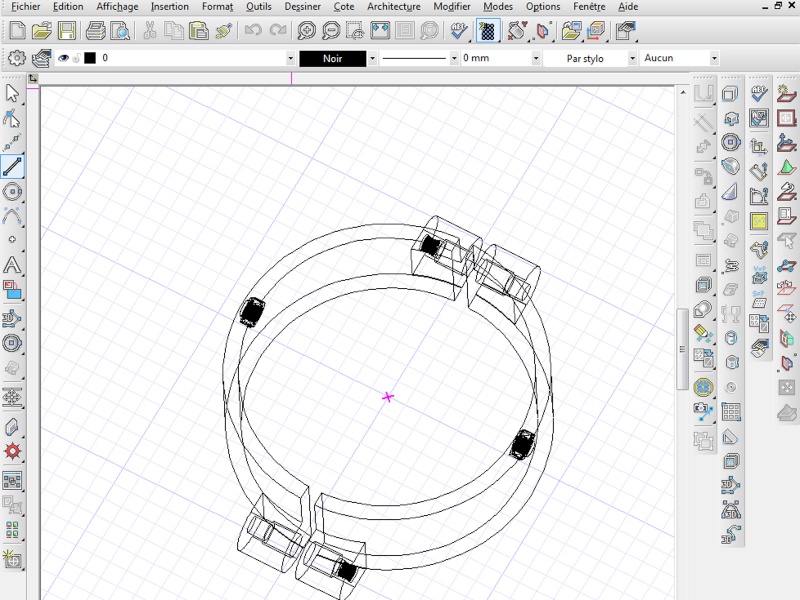Toggle layer visibility eye icon
800x600 pixels.
(63, 58)
